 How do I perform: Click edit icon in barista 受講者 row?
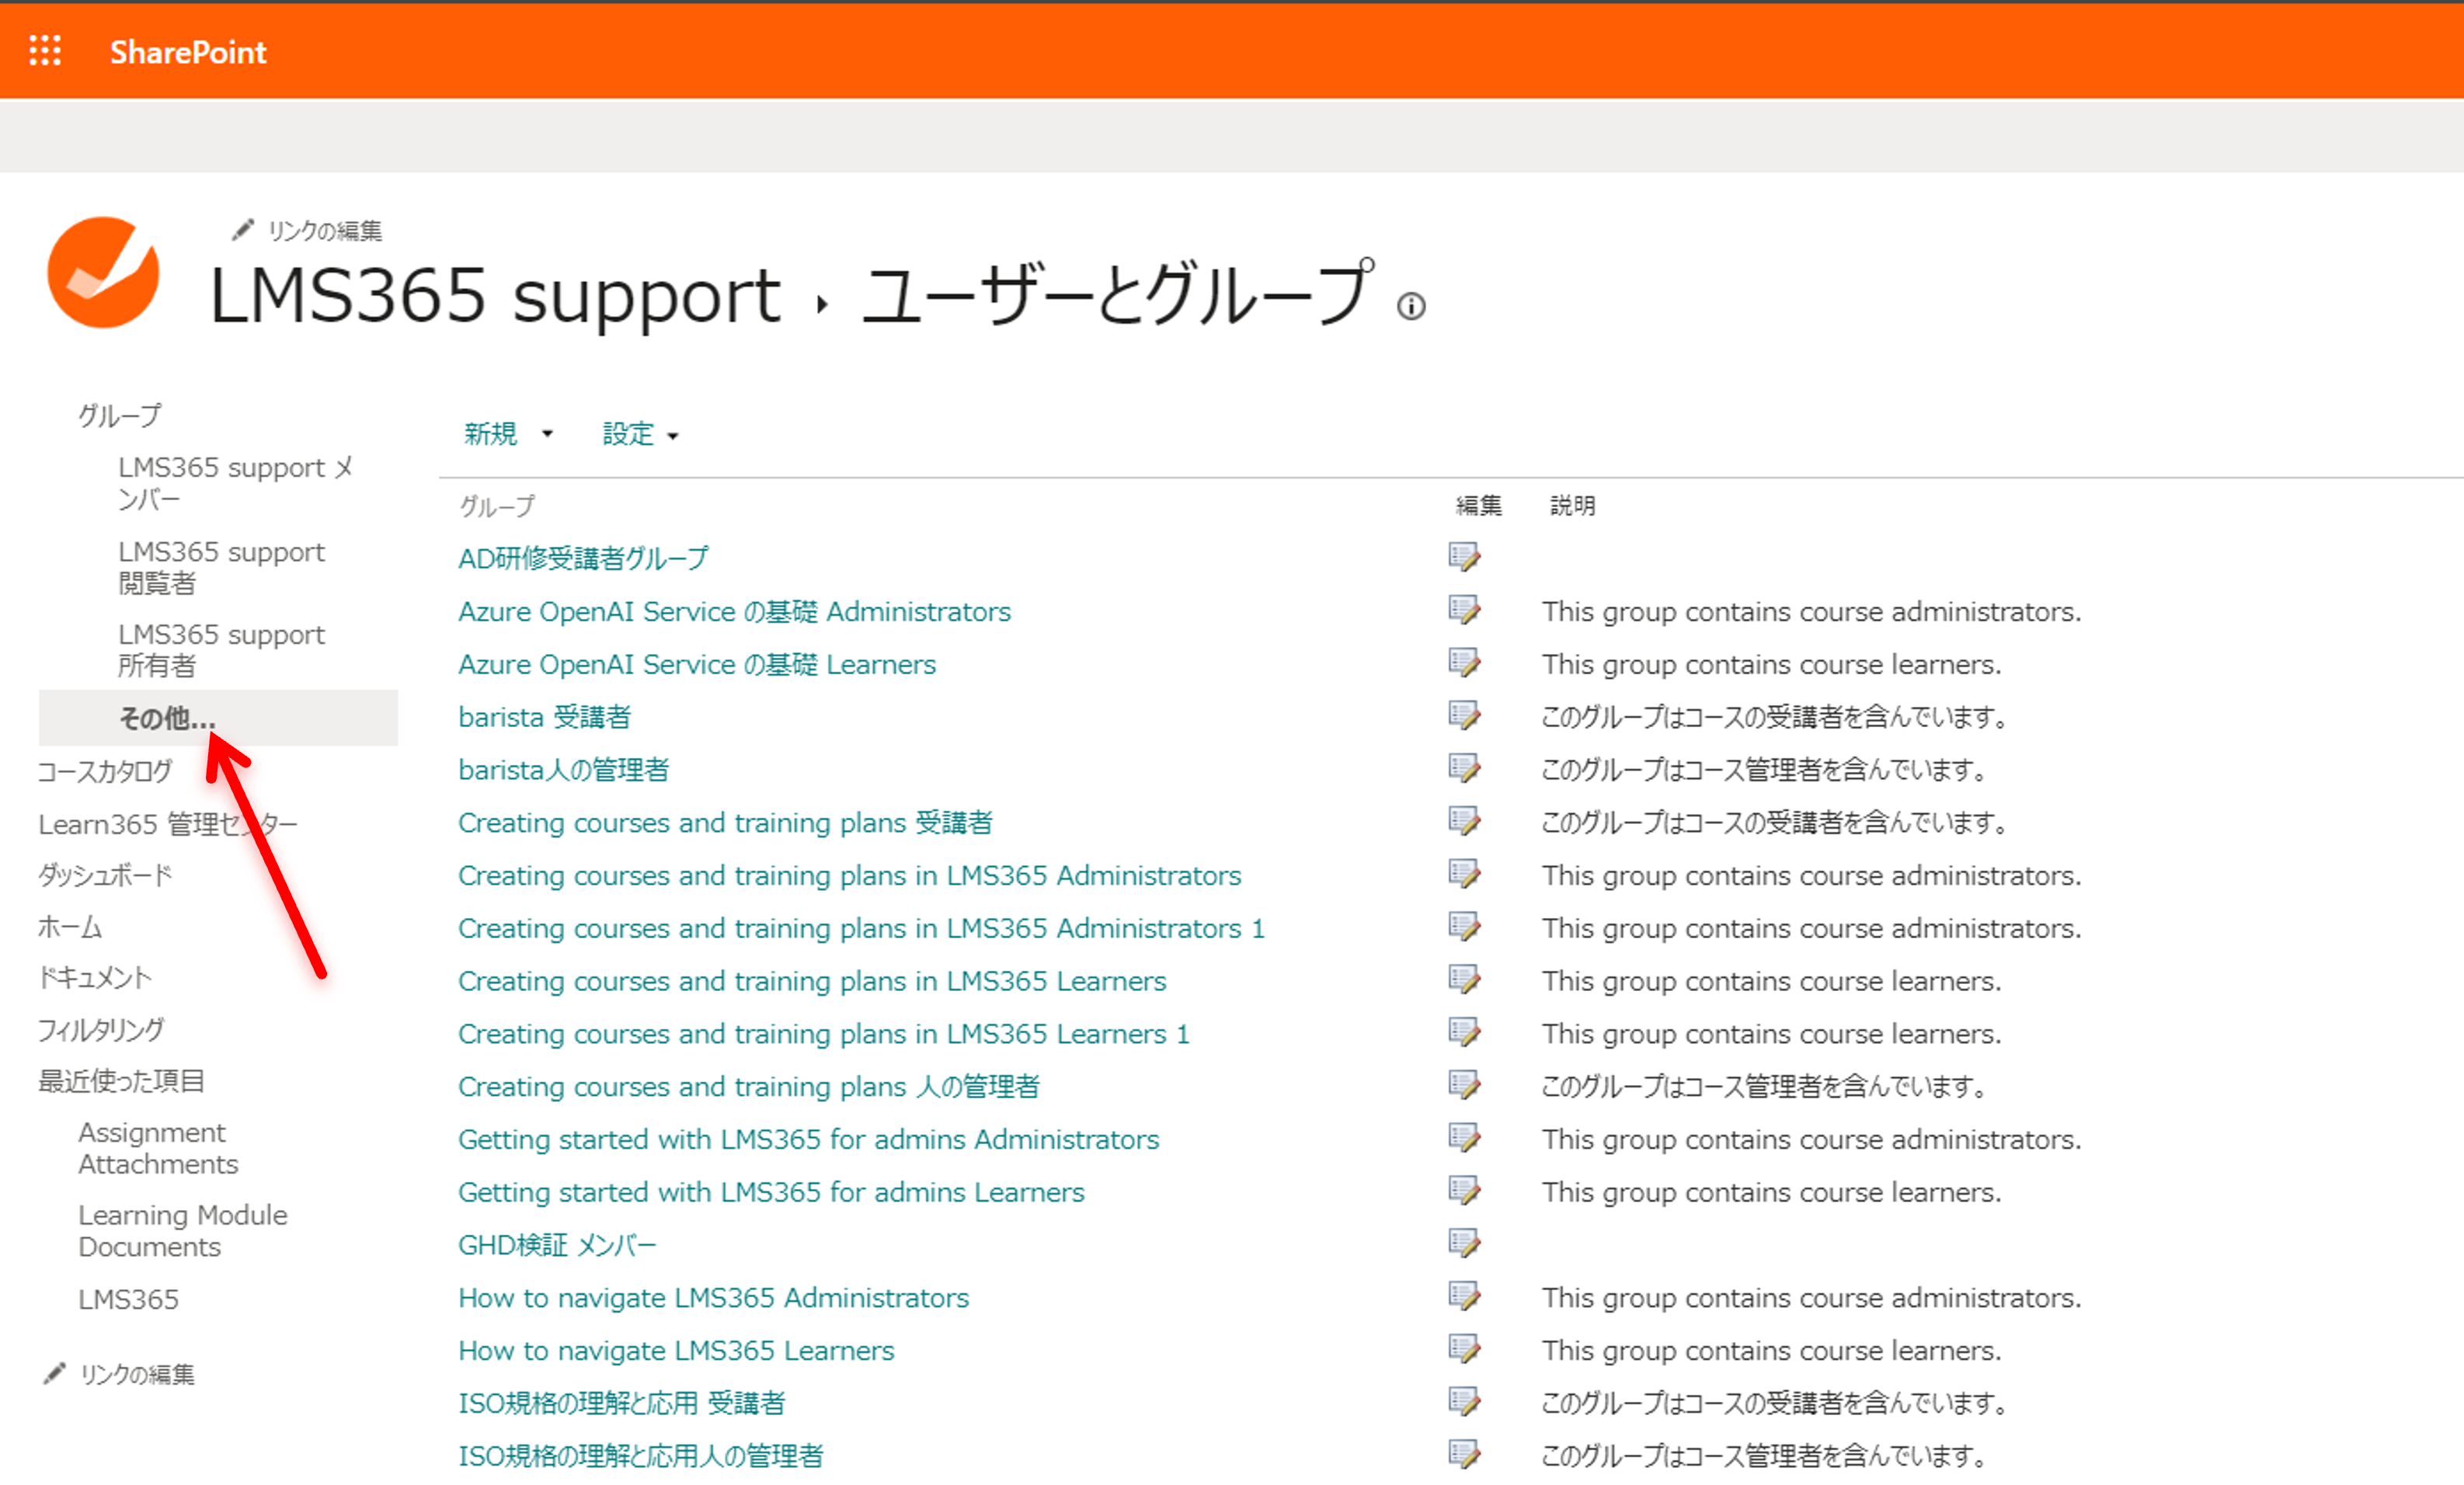click(x=1464, y=716)
